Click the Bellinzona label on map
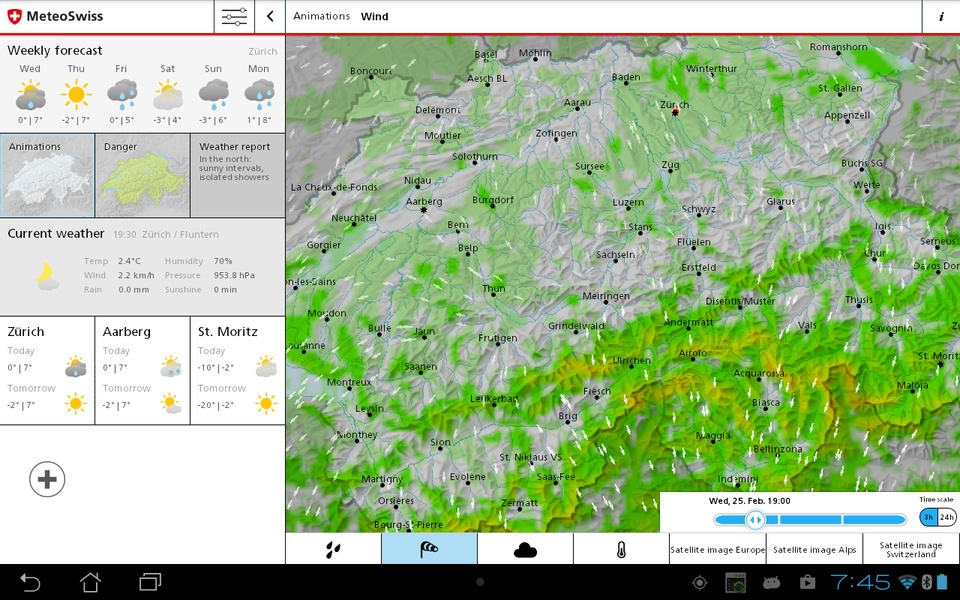 click(x=778, y=449)
